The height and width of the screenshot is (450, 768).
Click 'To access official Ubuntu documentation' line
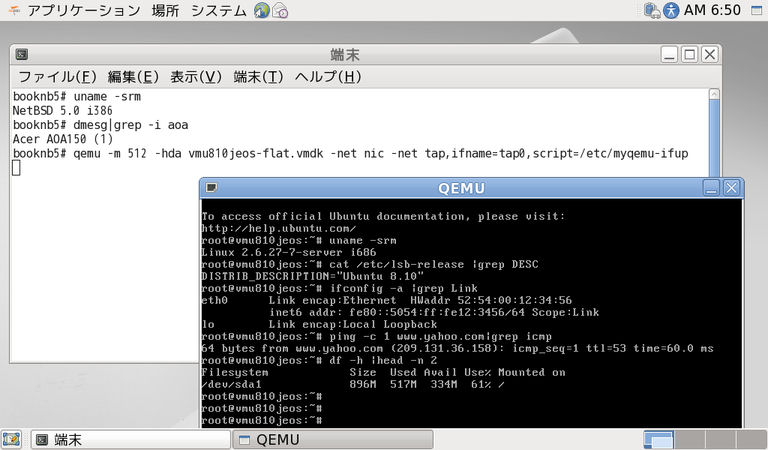point(384,216)
